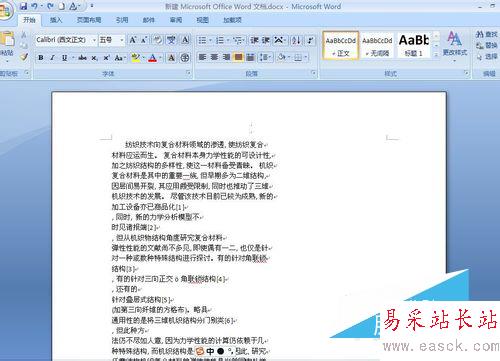Click the 替换 replace button
500x361 pixels.
pos(487,45)
